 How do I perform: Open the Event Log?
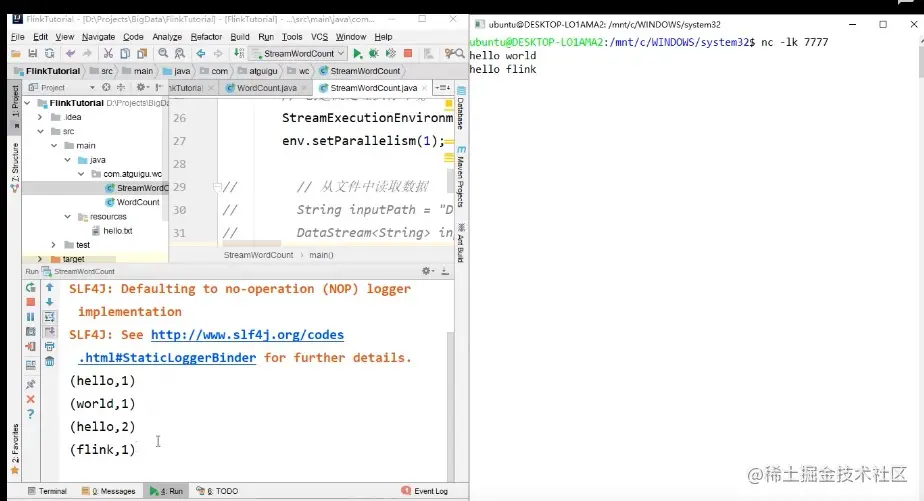coord(425,491)
